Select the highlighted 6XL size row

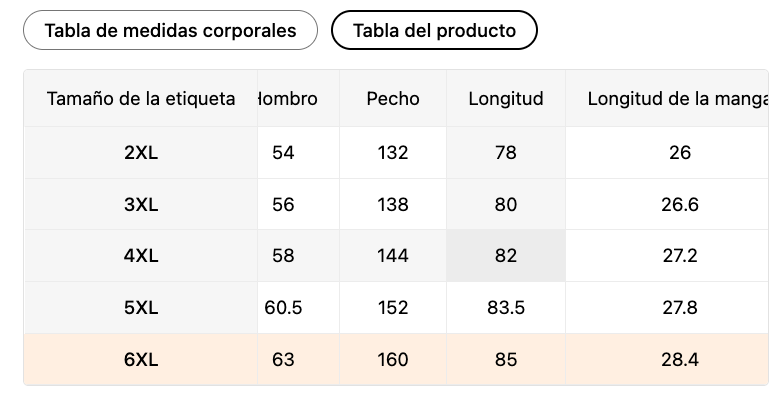(396, 360)
